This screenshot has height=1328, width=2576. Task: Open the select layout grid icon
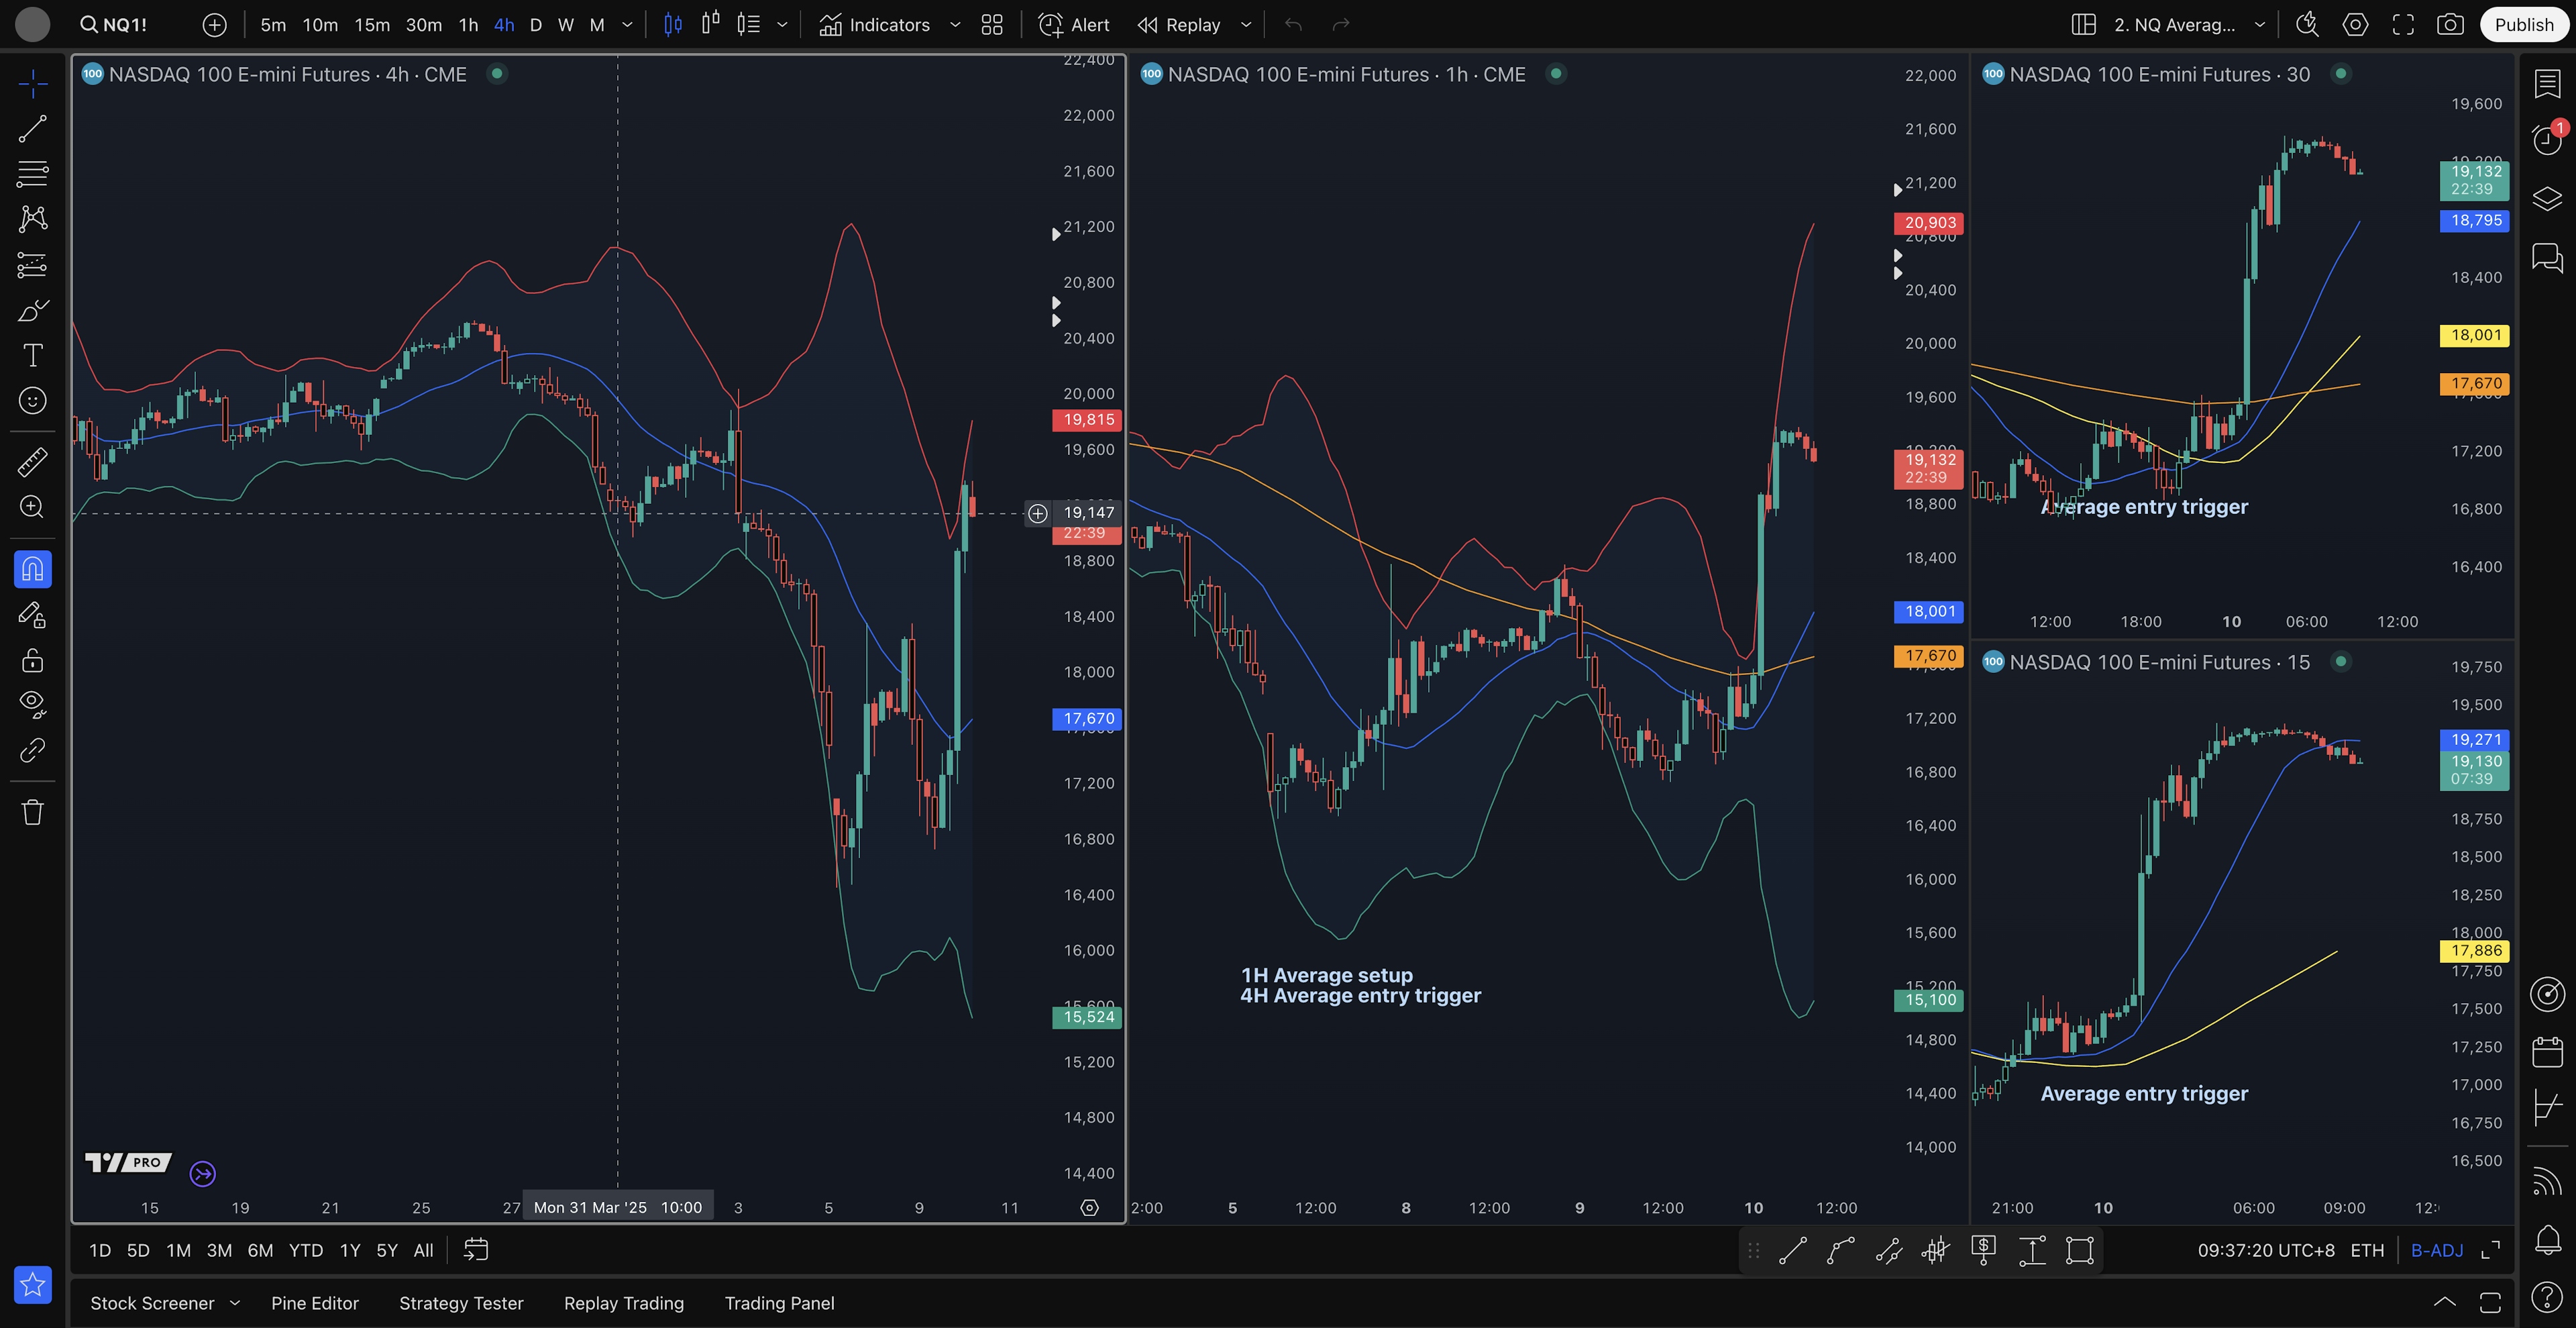2083,24
